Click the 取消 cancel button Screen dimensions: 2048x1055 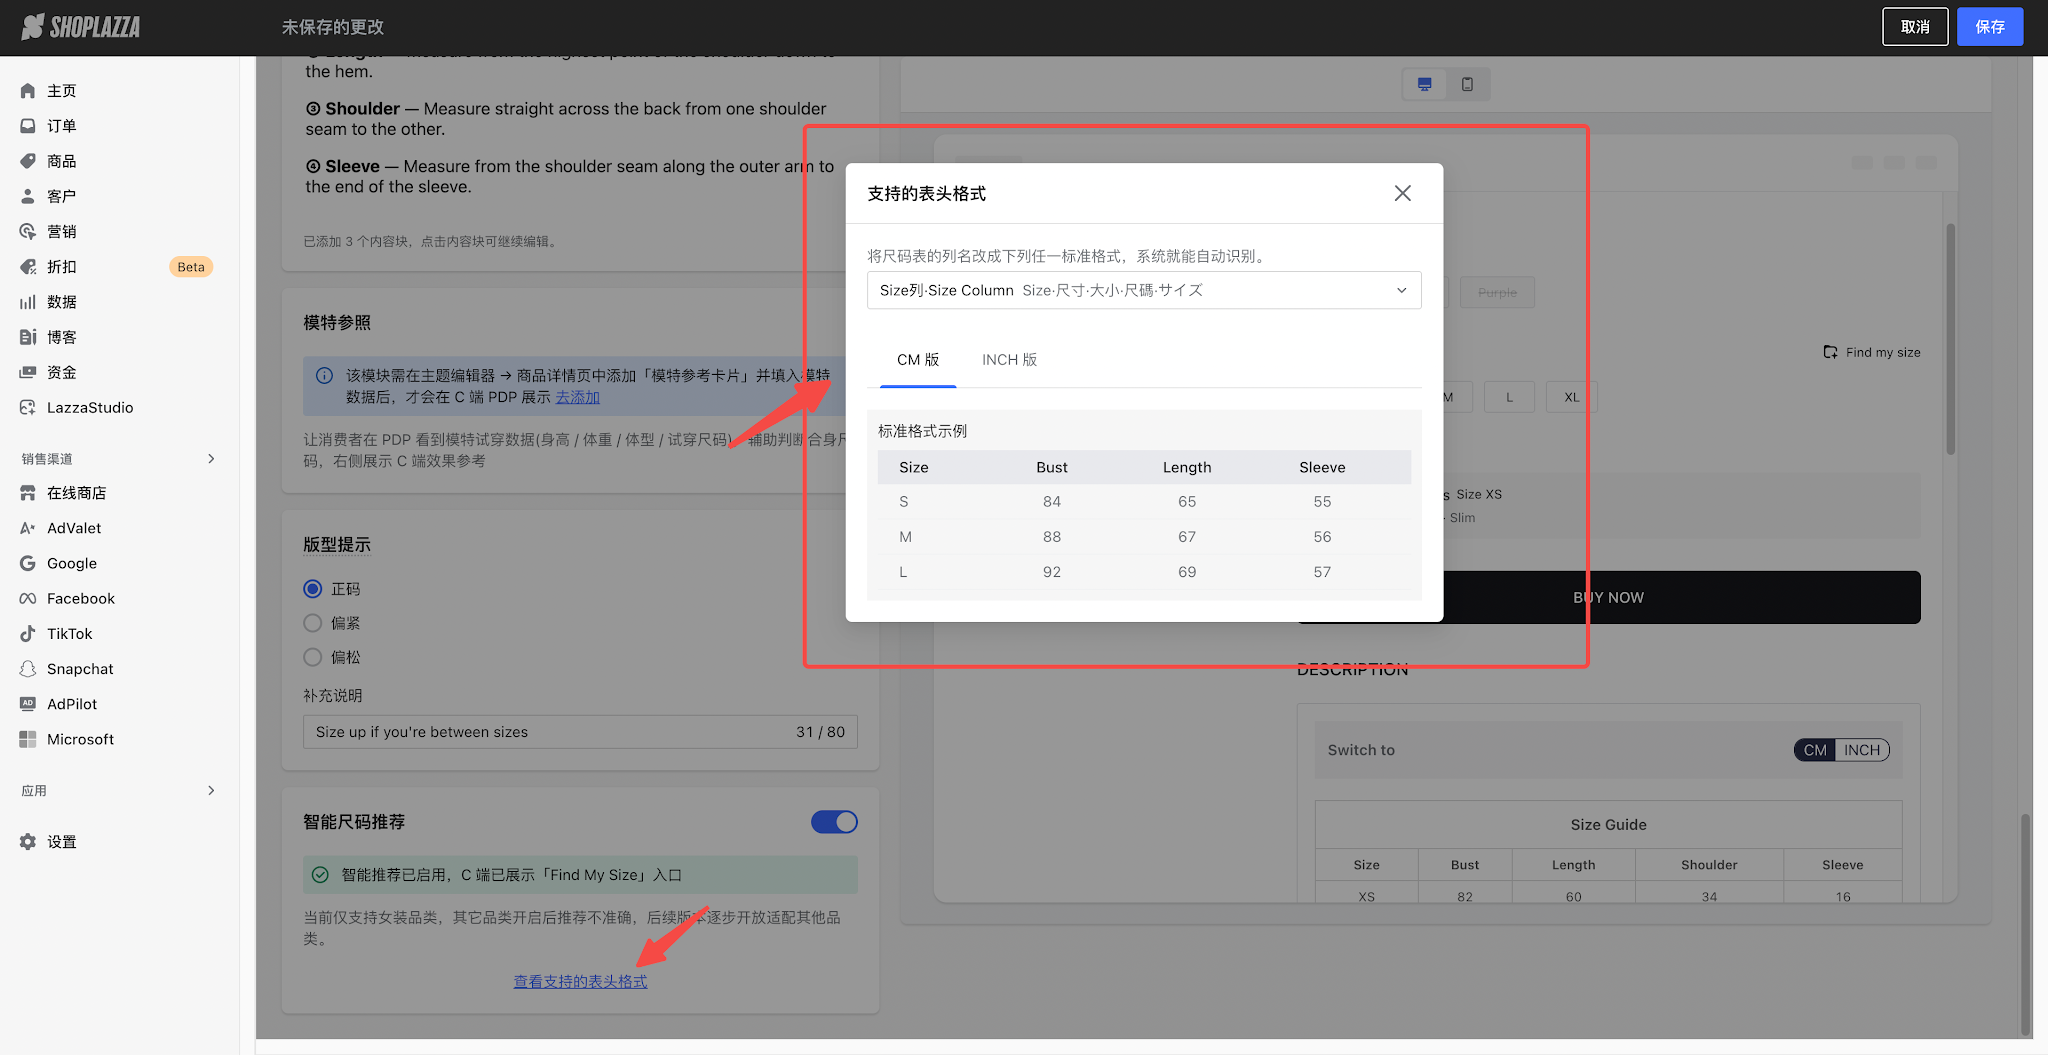(1915, 27)
